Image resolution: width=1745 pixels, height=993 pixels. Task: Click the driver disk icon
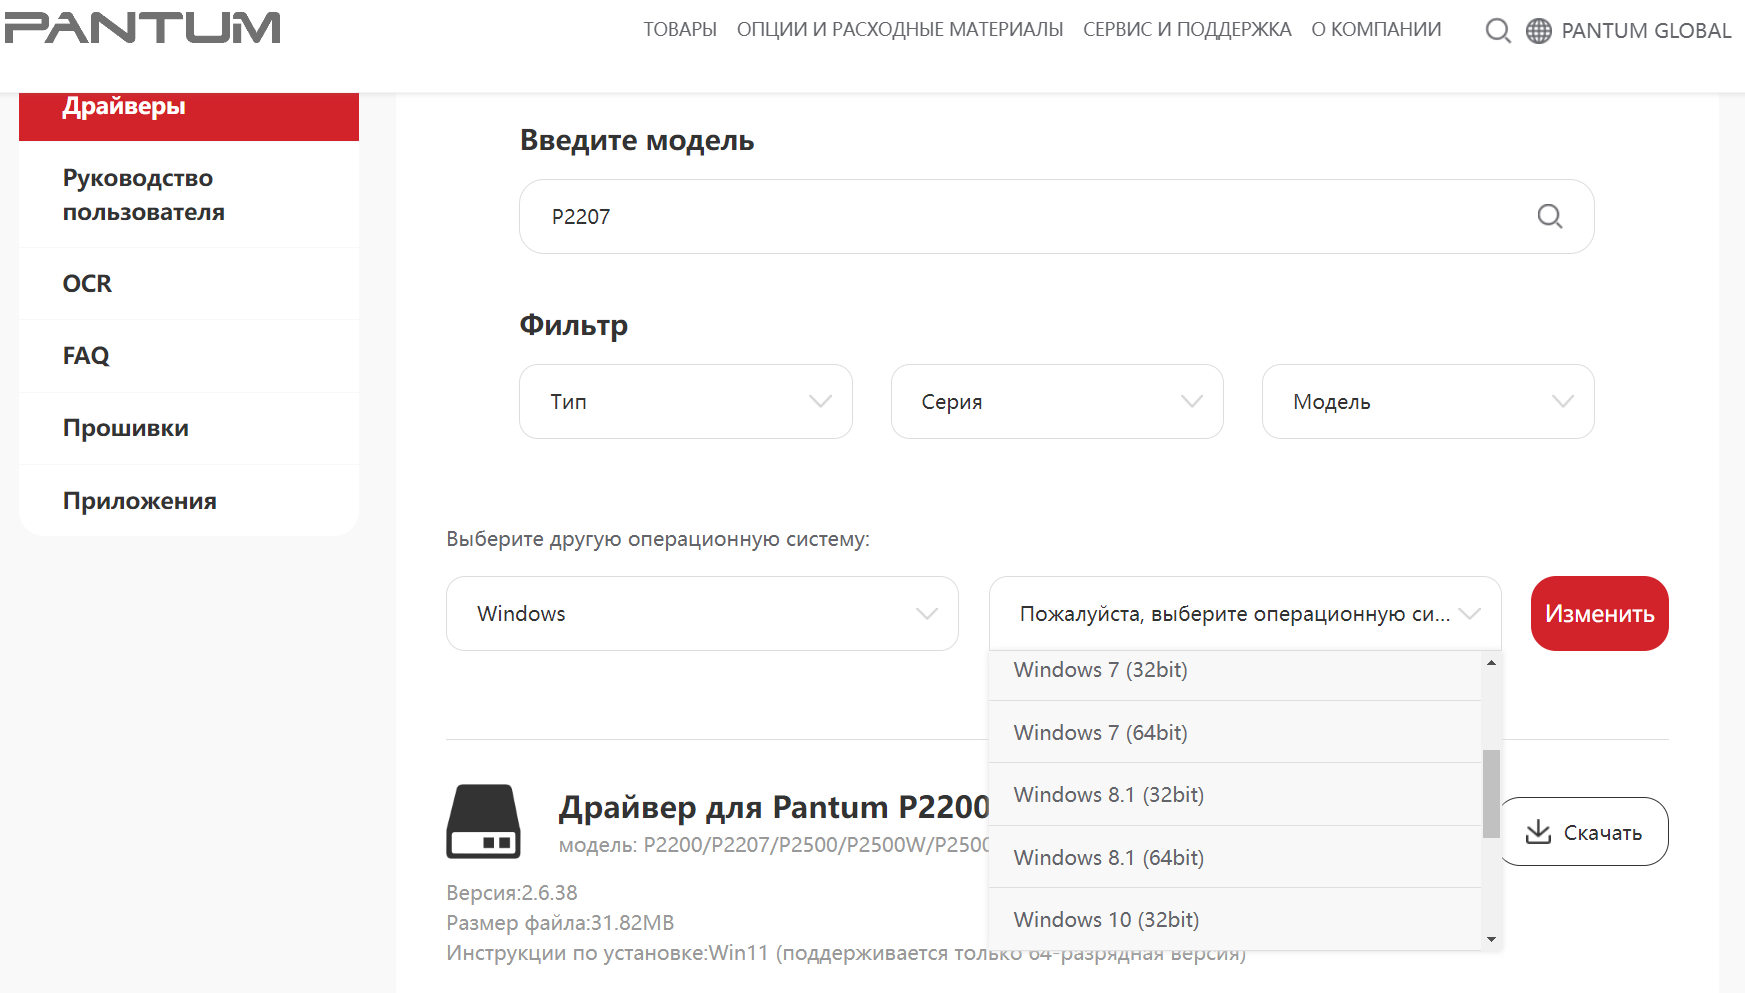click(483, 821)
